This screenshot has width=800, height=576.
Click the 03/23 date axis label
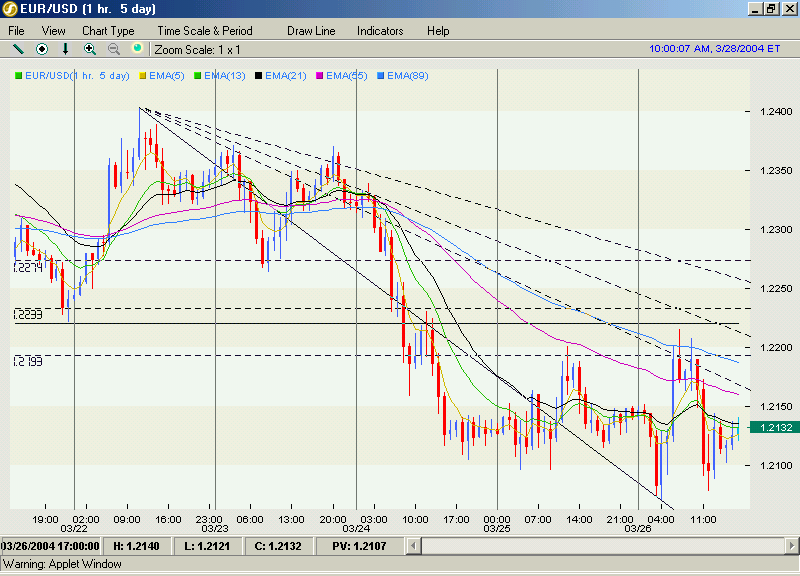click(x=215, y=529)
